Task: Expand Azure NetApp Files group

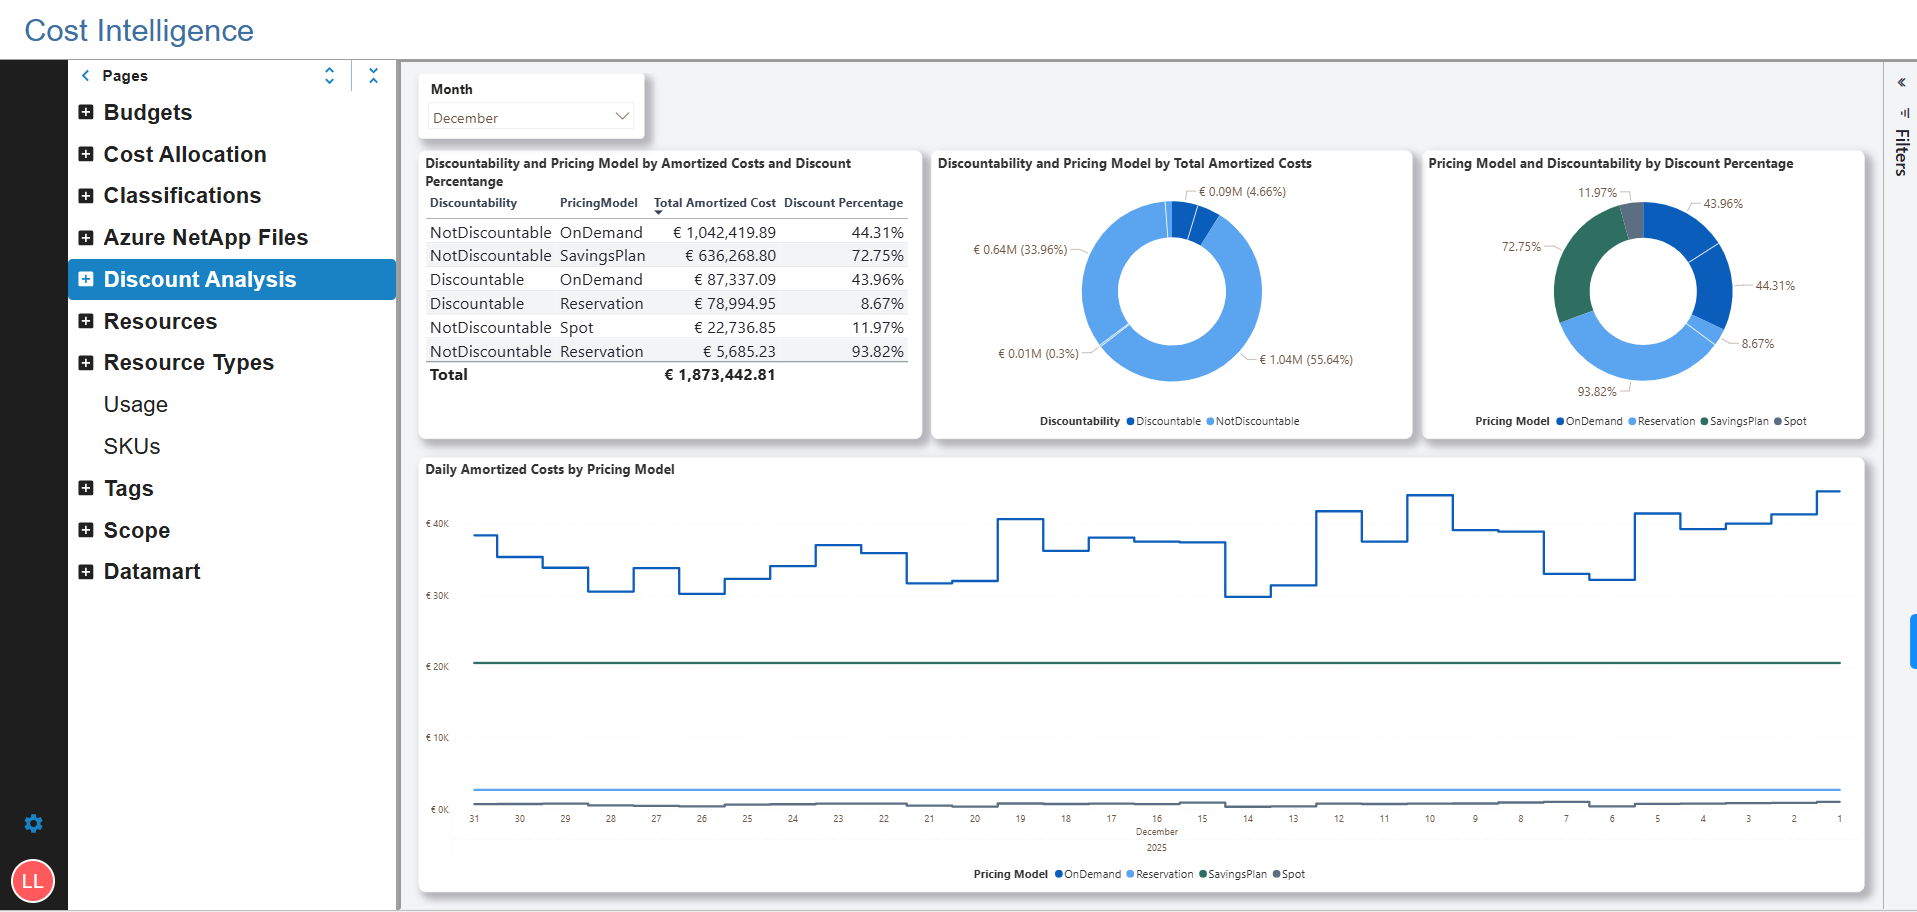Action: click(86, 238)
